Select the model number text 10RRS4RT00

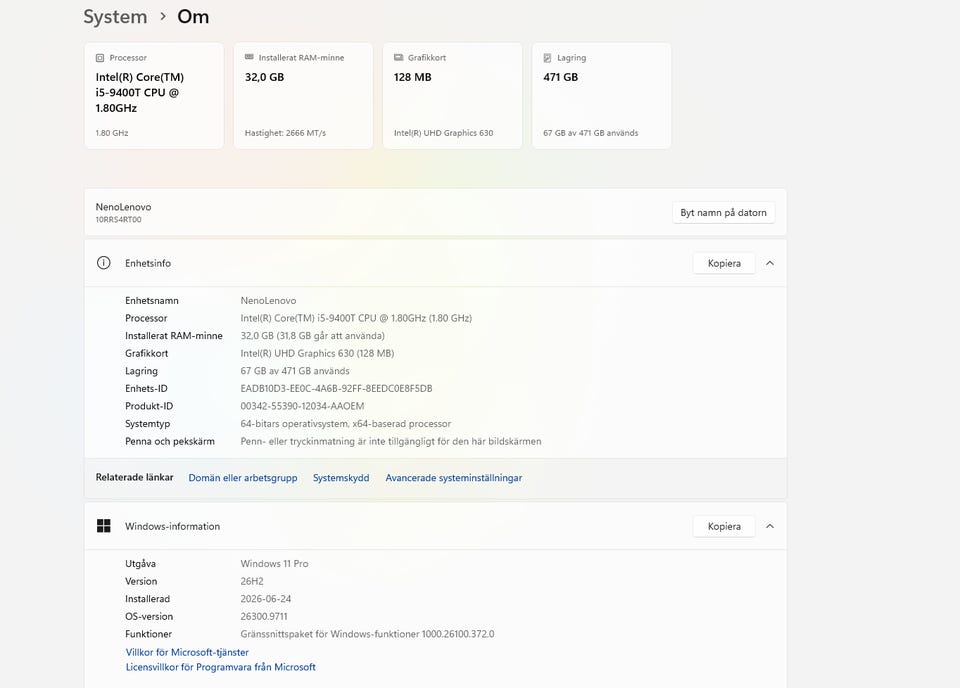[118, 220]
